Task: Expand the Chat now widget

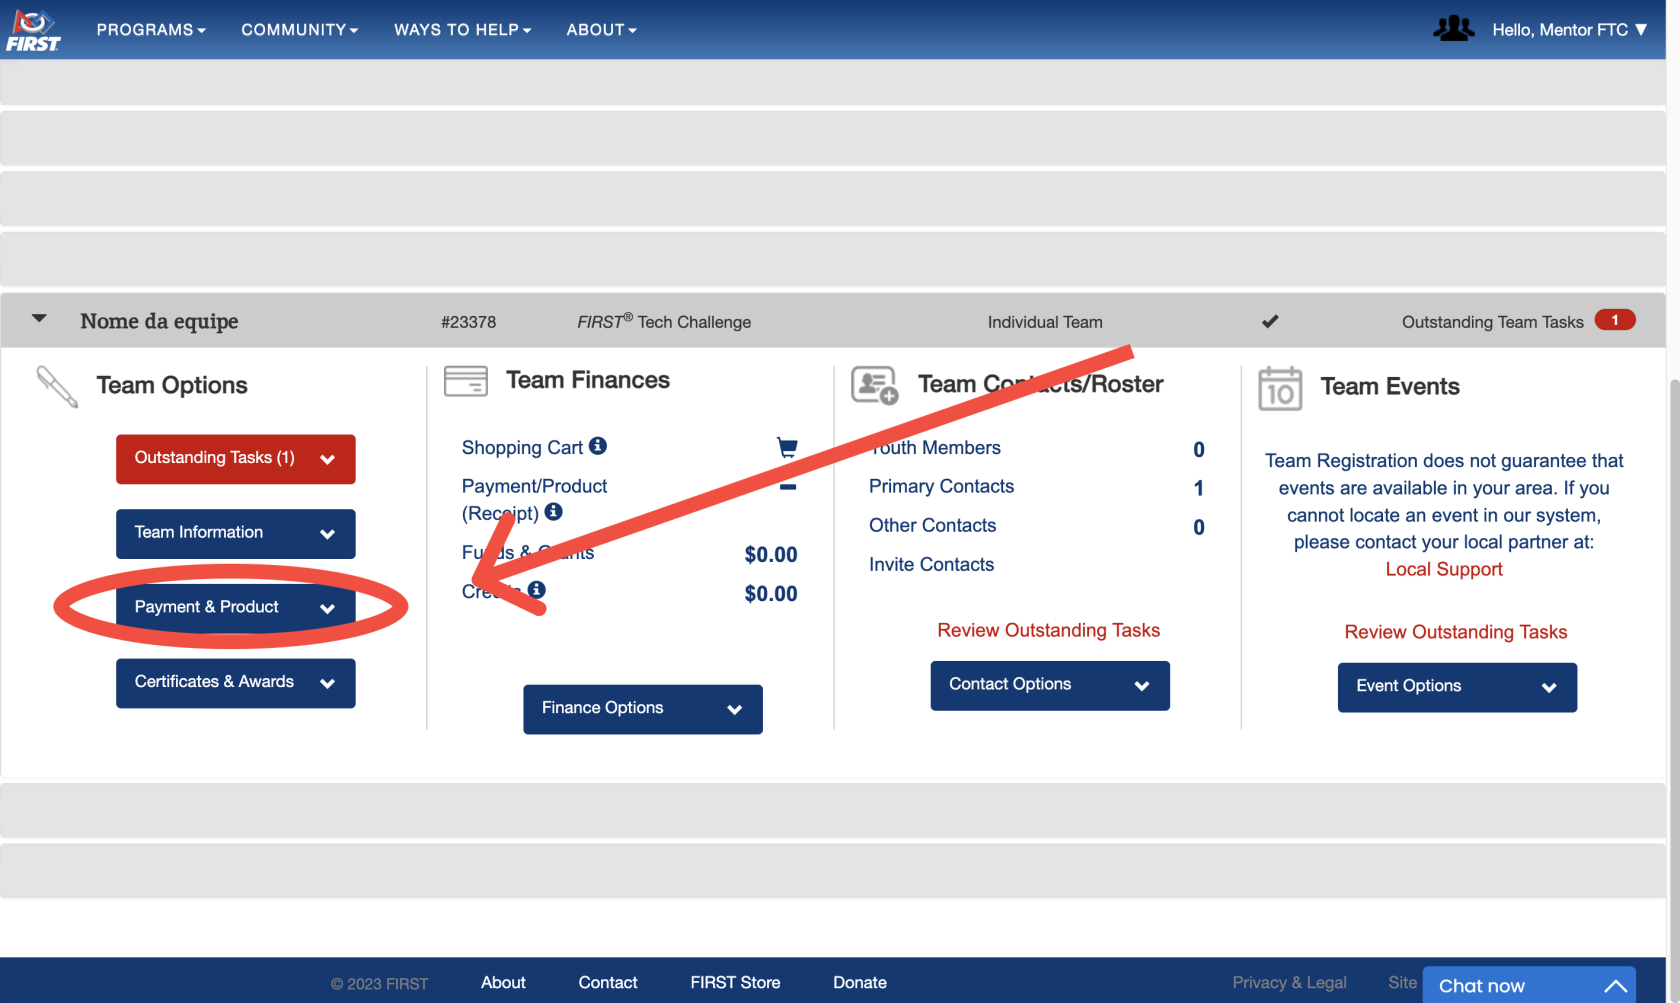Action: 1529,985
